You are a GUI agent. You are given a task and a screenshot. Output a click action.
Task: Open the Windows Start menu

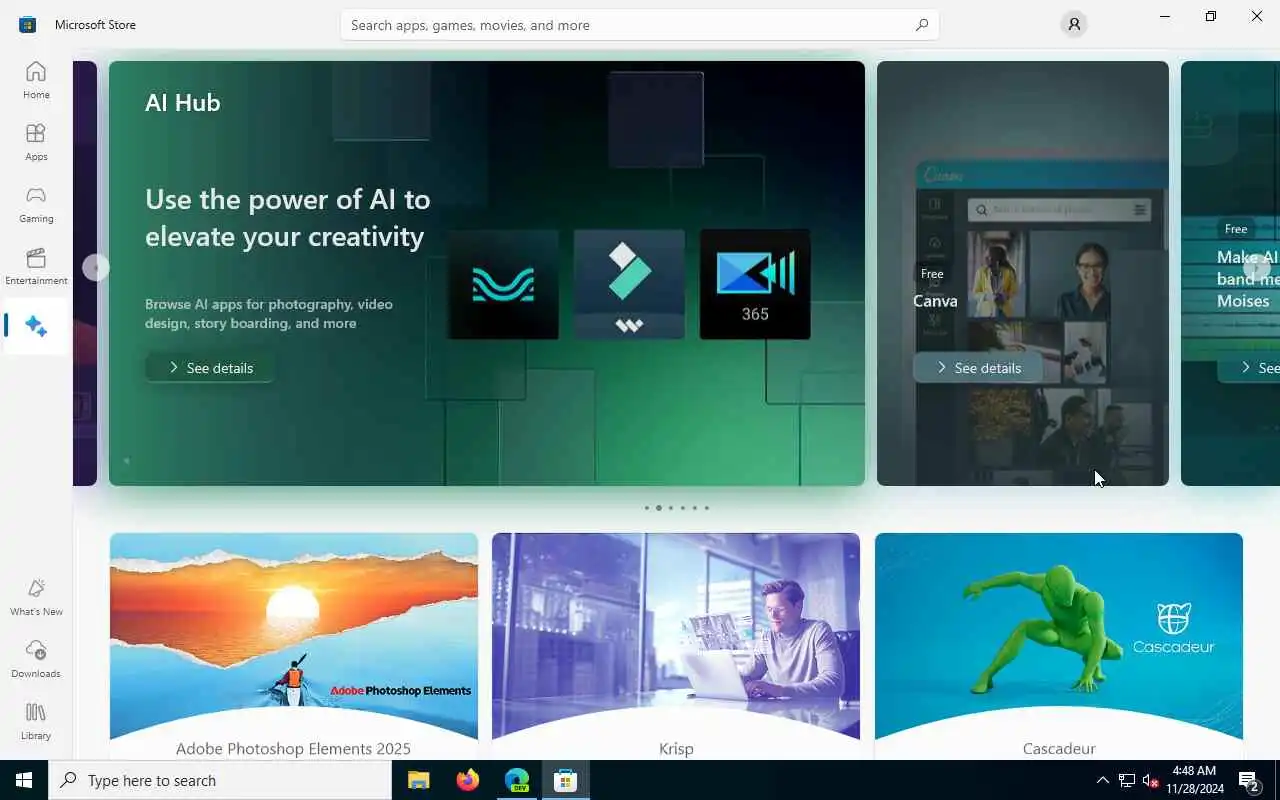[x=24, y=780]
